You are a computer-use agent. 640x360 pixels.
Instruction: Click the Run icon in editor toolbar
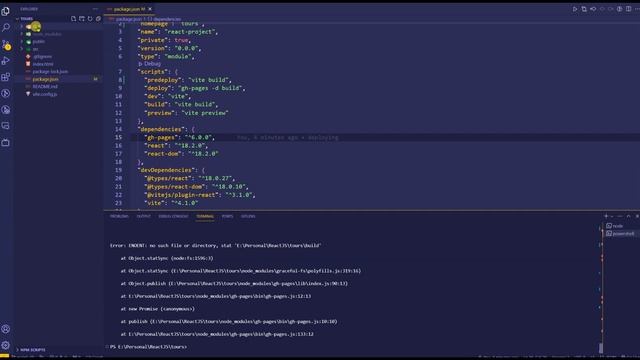click(x=575, y=9)
